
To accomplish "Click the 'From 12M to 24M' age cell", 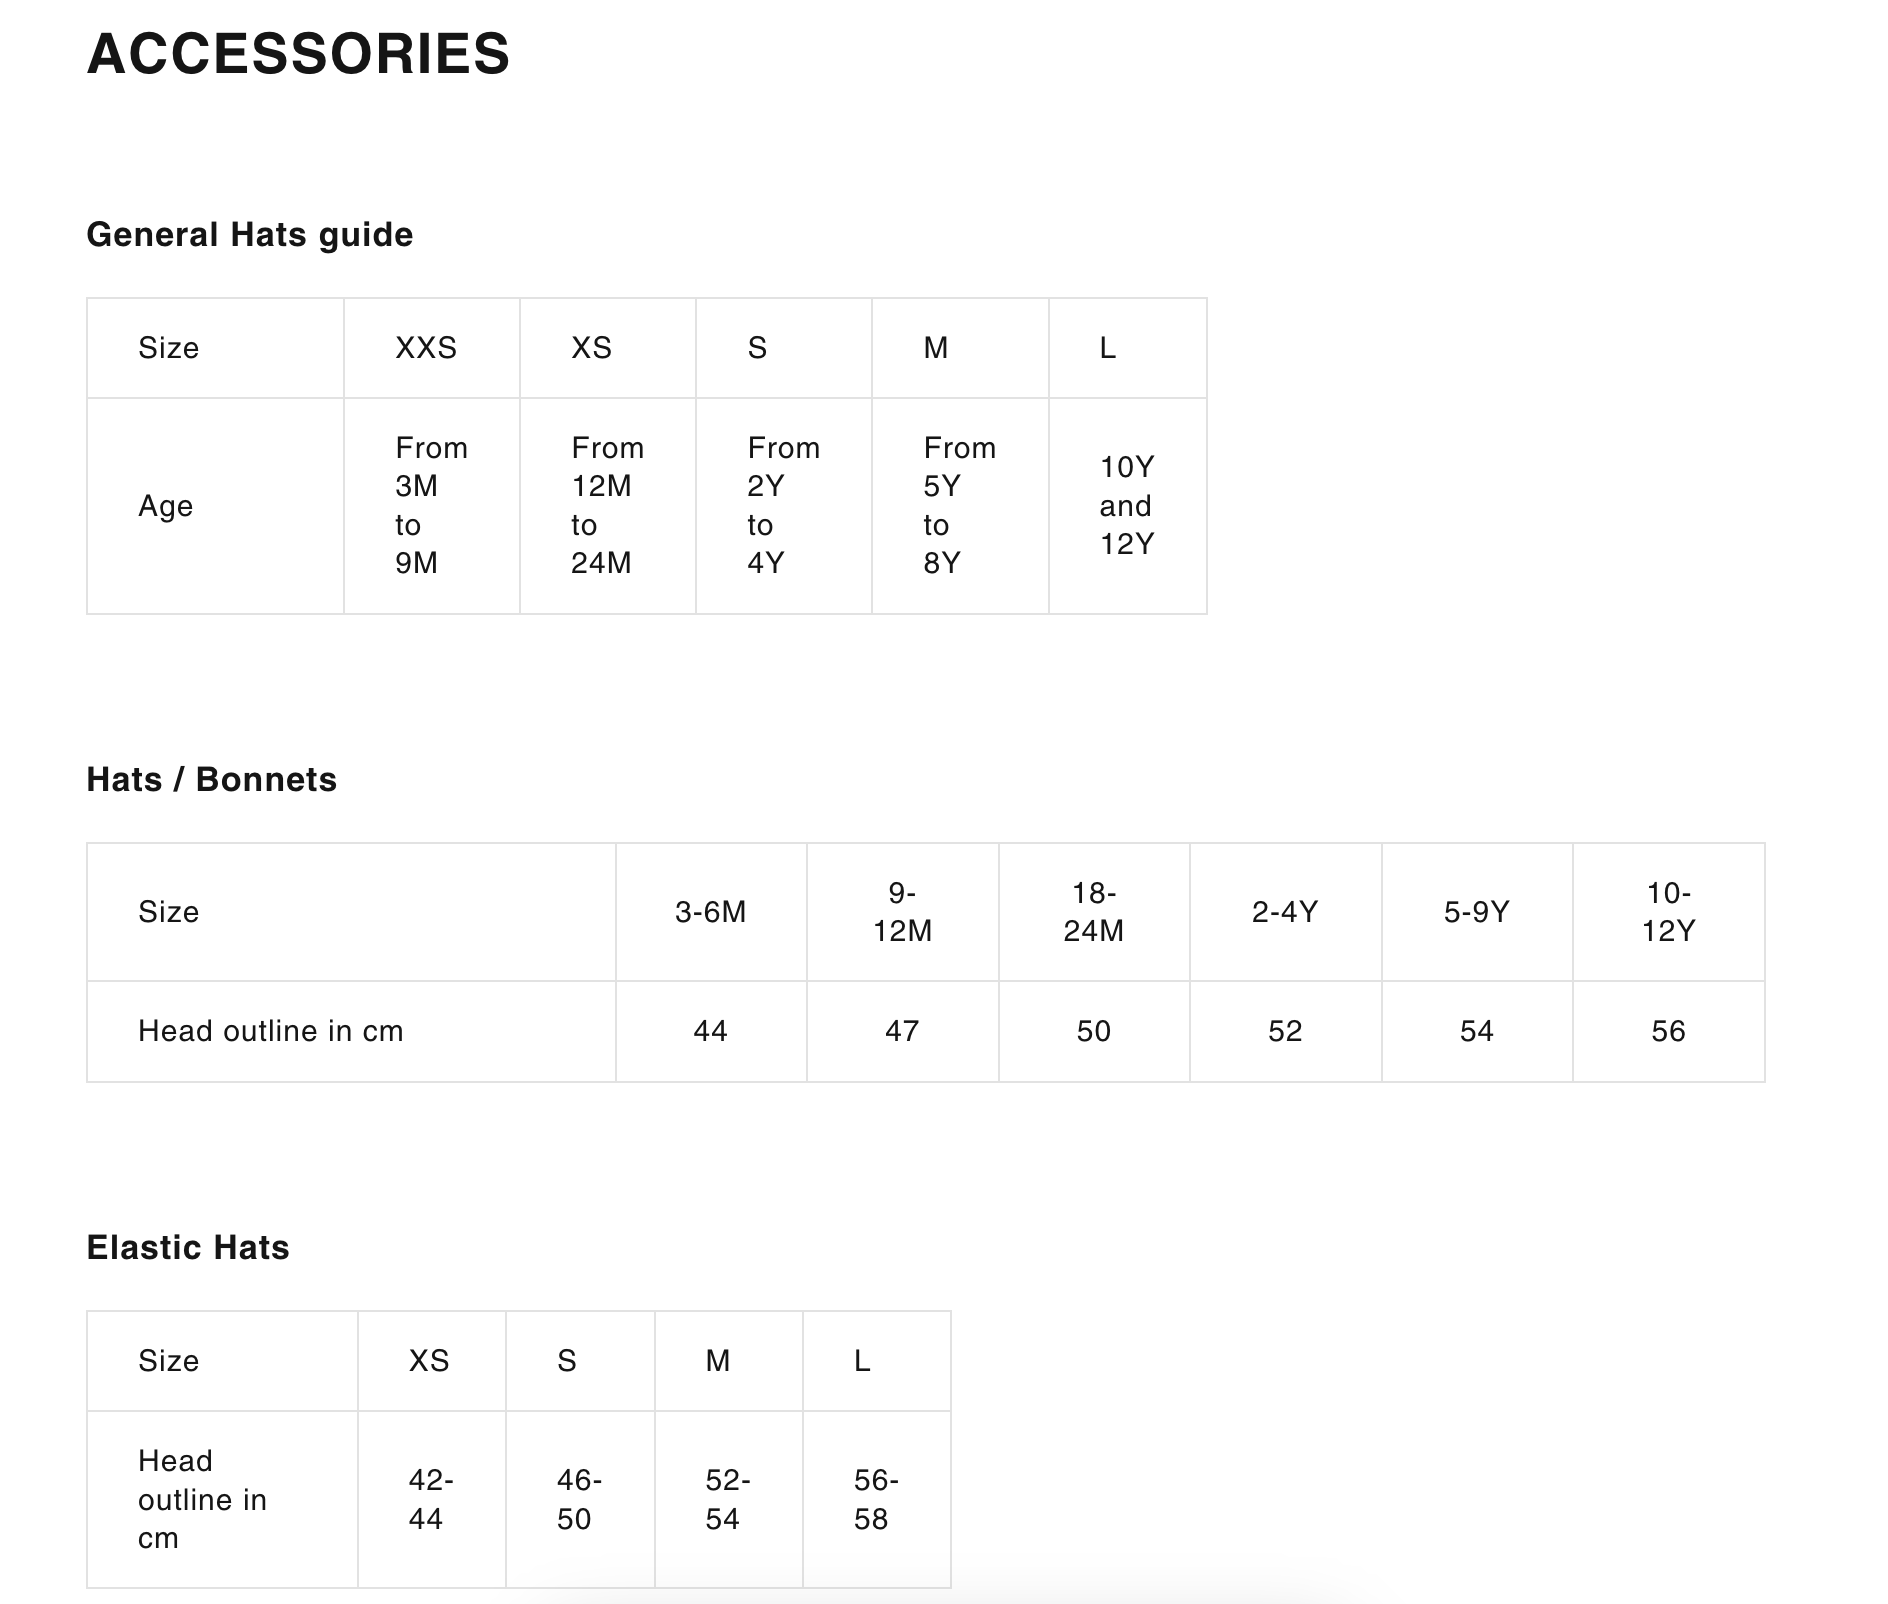I will tap(607, 505).
